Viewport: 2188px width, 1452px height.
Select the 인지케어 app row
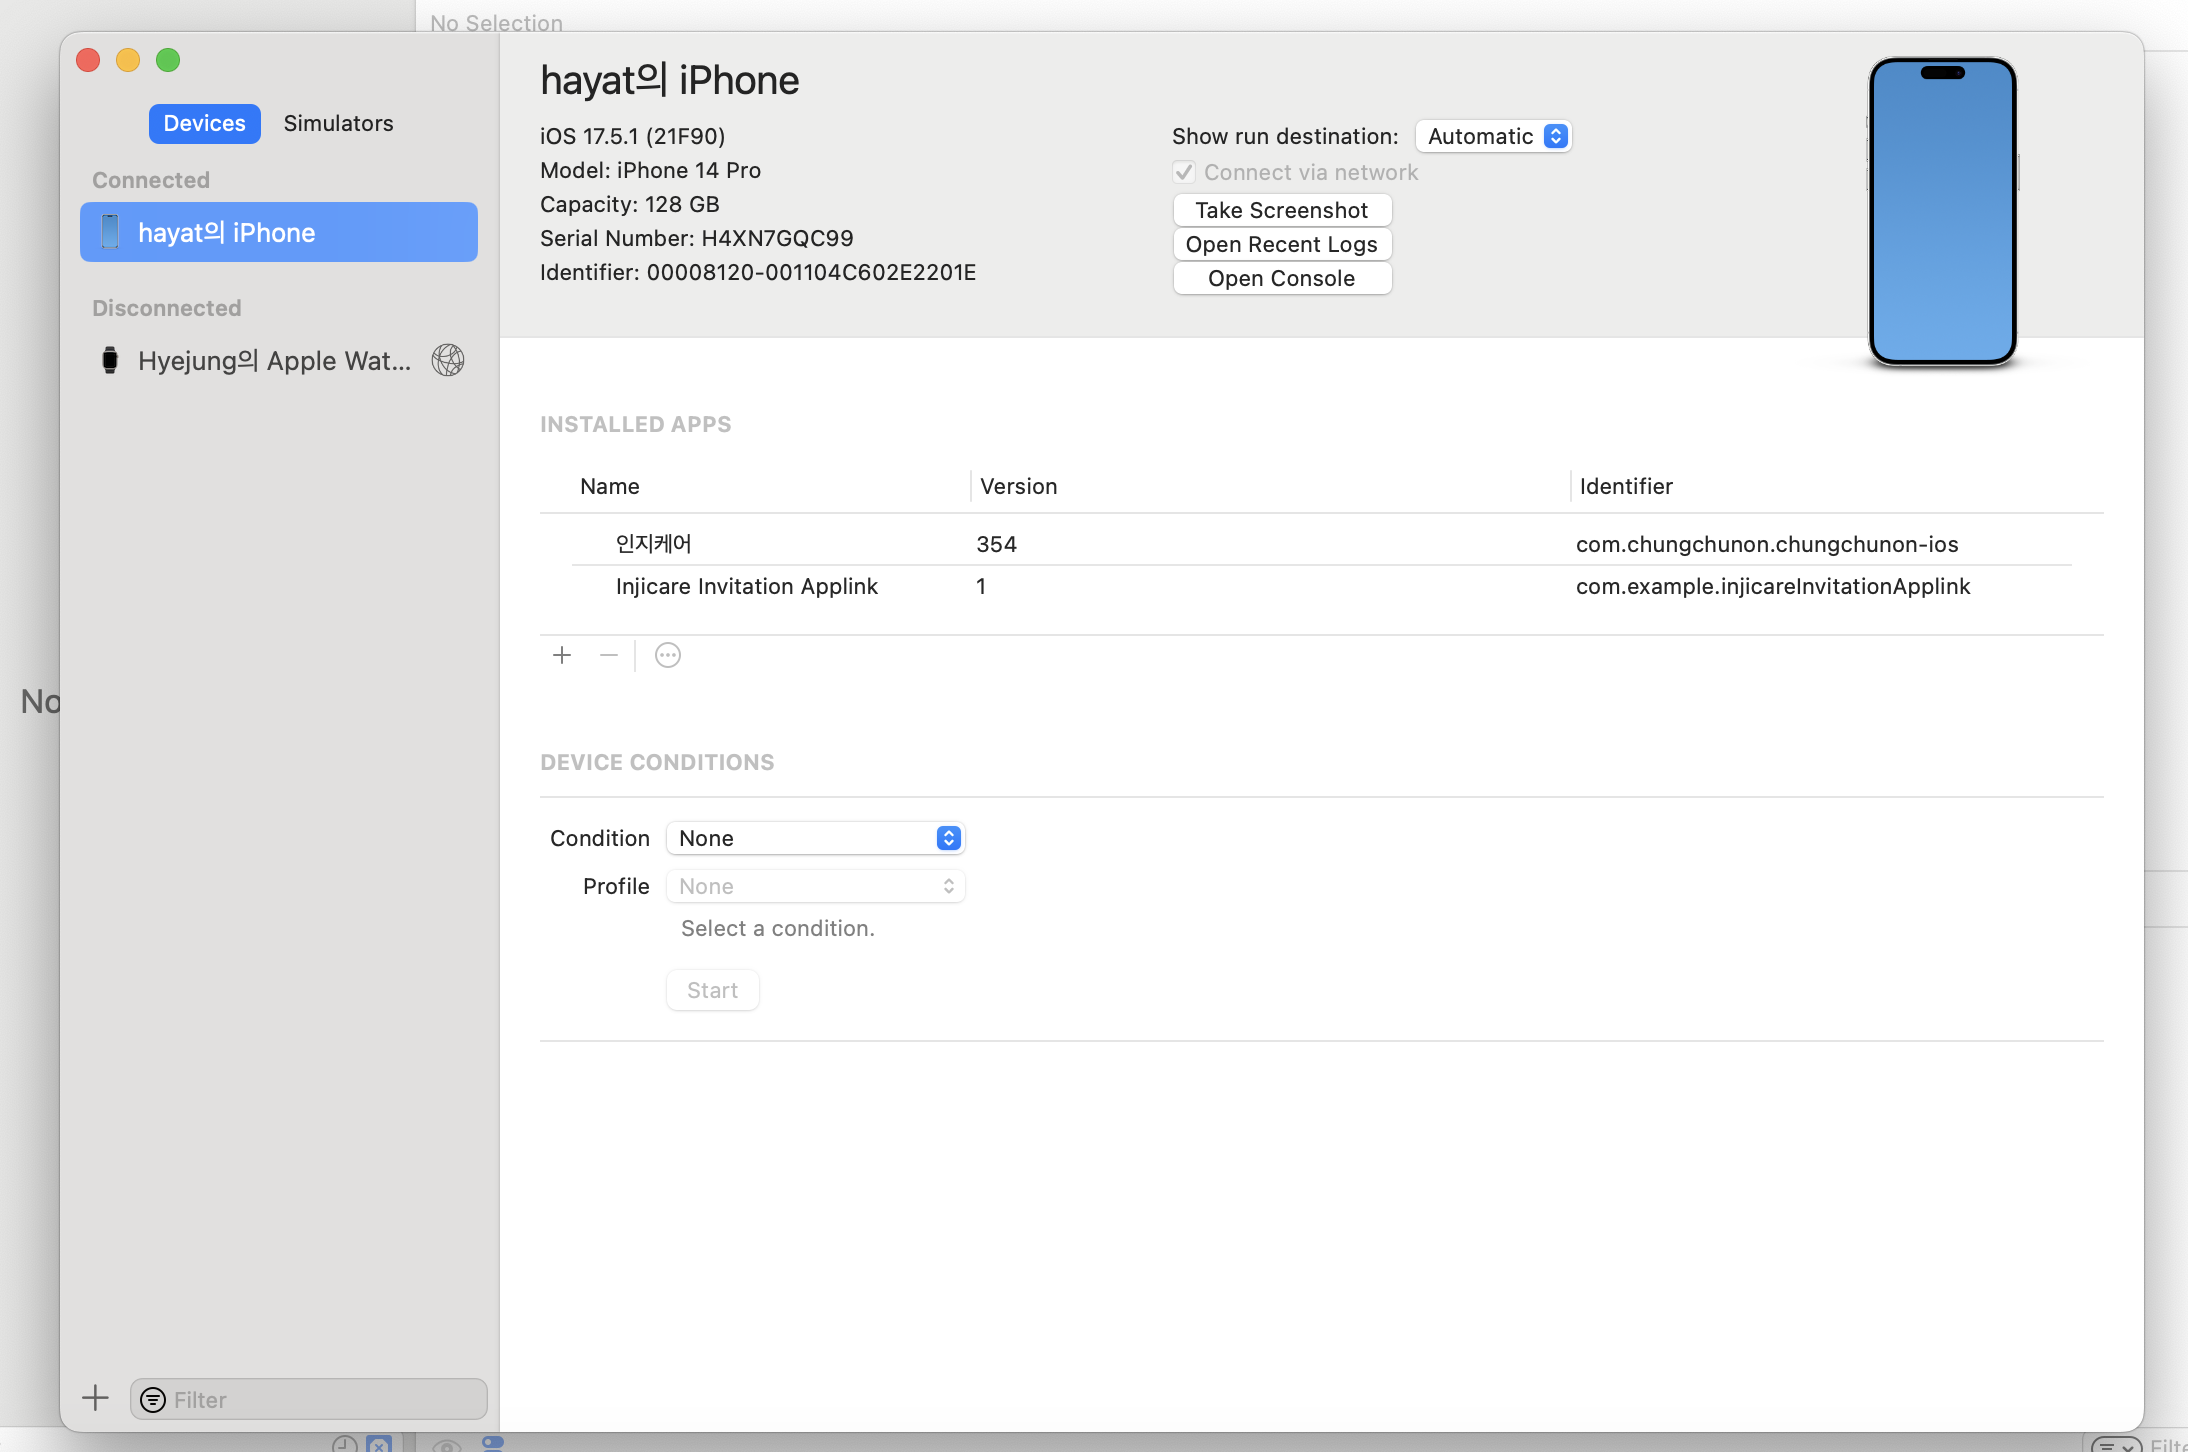click(1322, 544)
